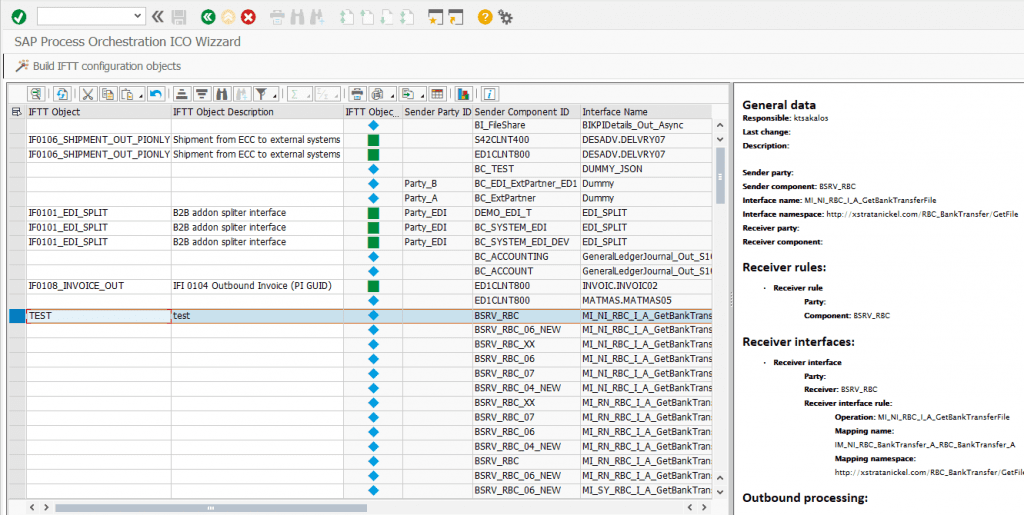
Task: Click the Sort Ascending icon
Action: [183, 94]
